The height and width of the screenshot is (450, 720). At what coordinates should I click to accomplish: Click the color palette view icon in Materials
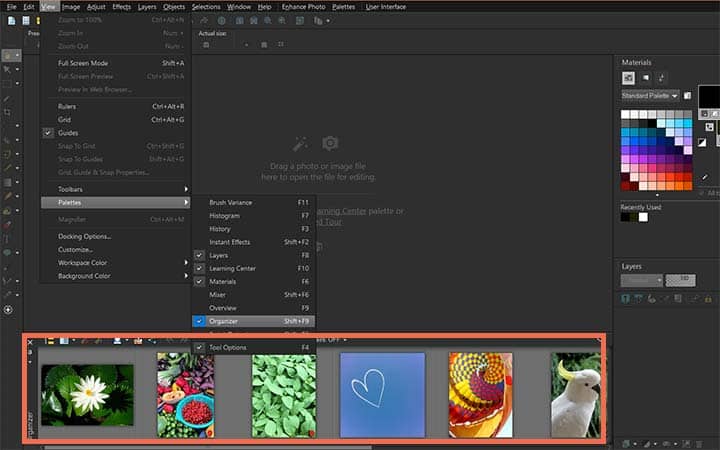(629, 78)
